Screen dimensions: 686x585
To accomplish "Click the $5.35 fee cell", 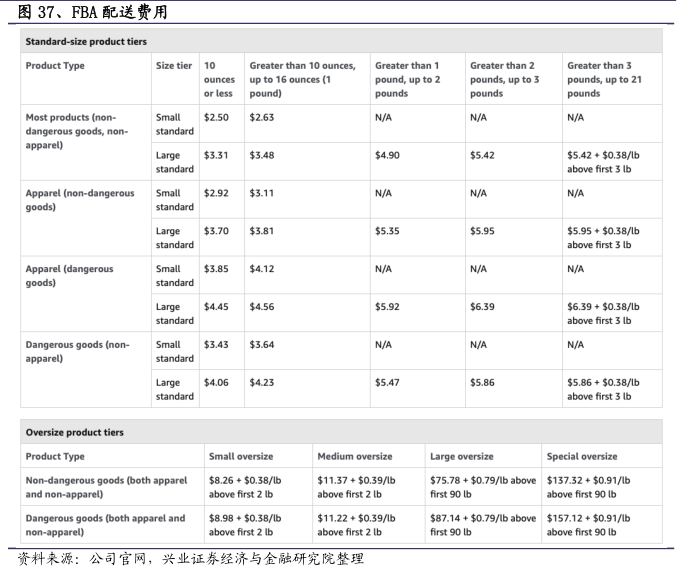I will pyautogui.click(x=387, y=231).
